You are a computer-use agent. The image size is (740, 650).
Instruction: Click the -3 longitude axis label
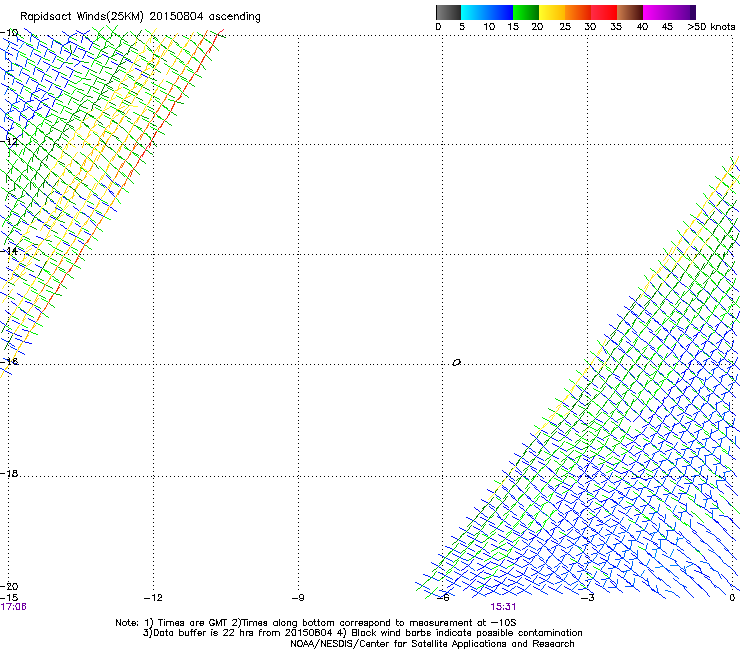tap(587, 598)
